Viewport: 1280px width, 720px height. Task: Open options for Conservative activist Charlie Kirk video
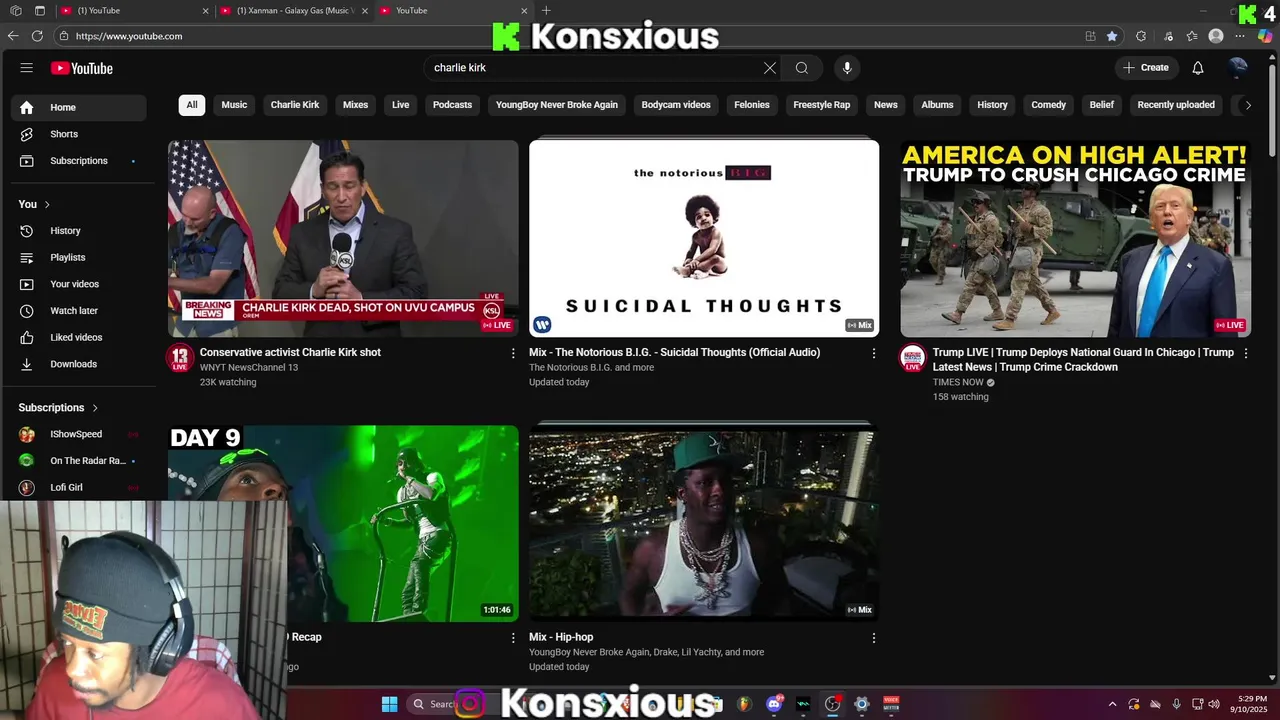click(513, 353)
